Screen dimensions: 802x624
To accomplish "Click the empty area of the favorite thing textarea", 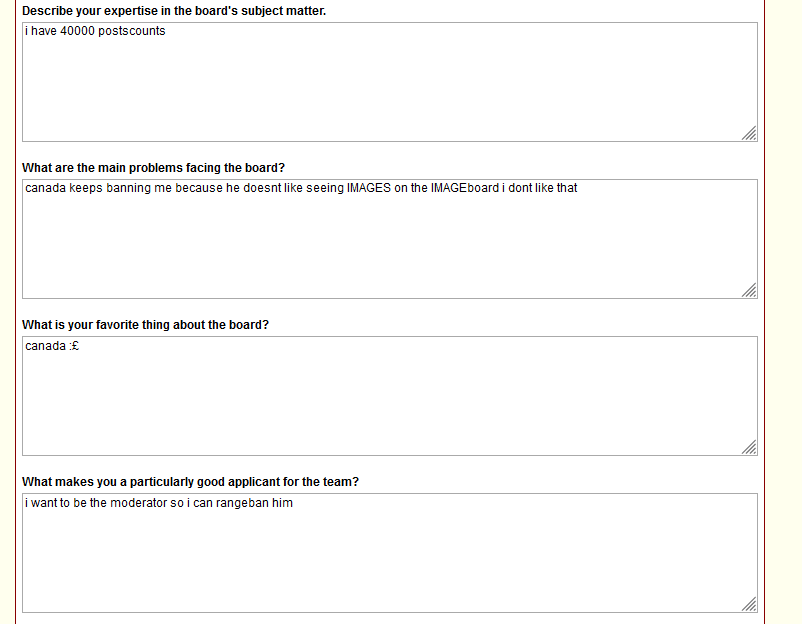I will [x=390, y=404].
